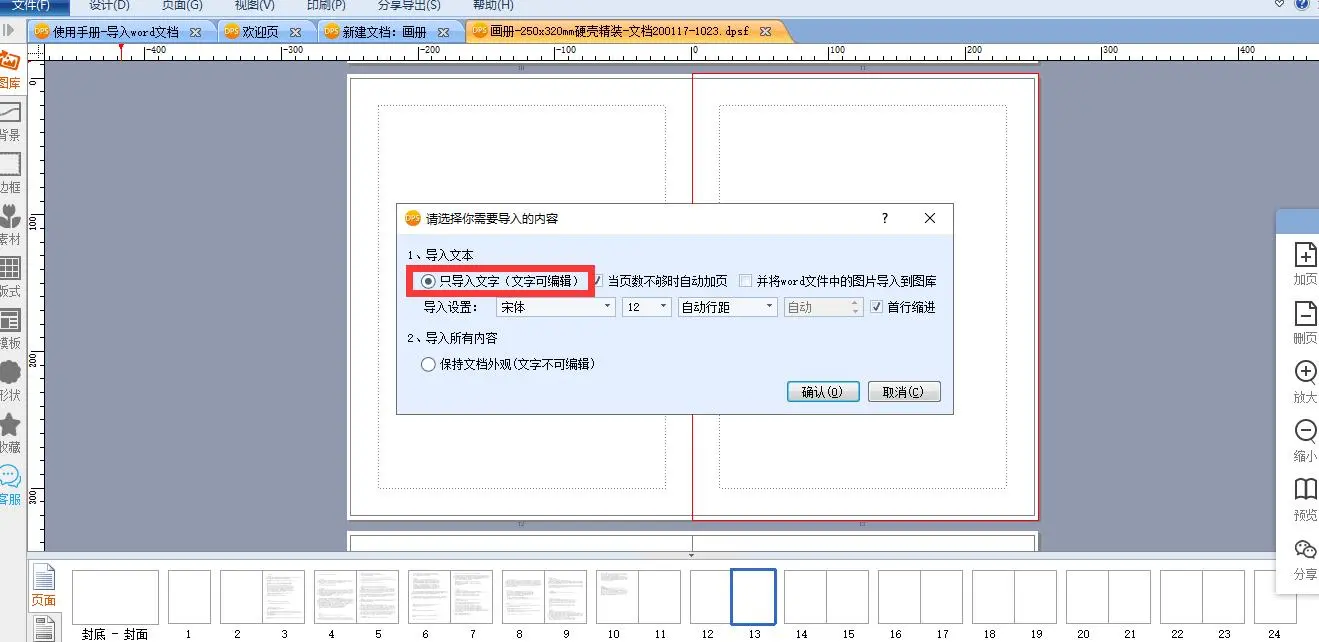Switch to 使用手册-导入word文档 tab

[115, 32]
